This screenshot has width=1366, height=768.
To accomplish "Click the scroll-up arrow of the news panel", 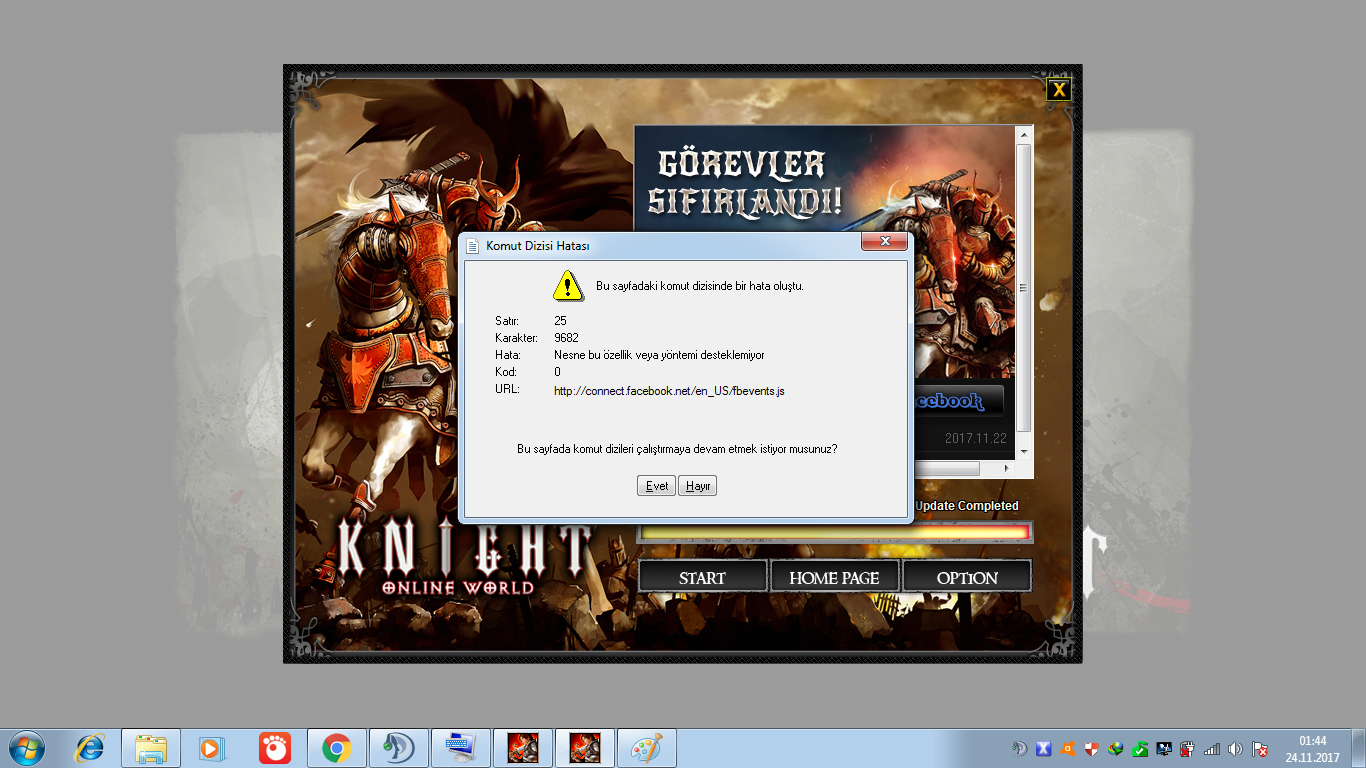I will click(1023, 133).
